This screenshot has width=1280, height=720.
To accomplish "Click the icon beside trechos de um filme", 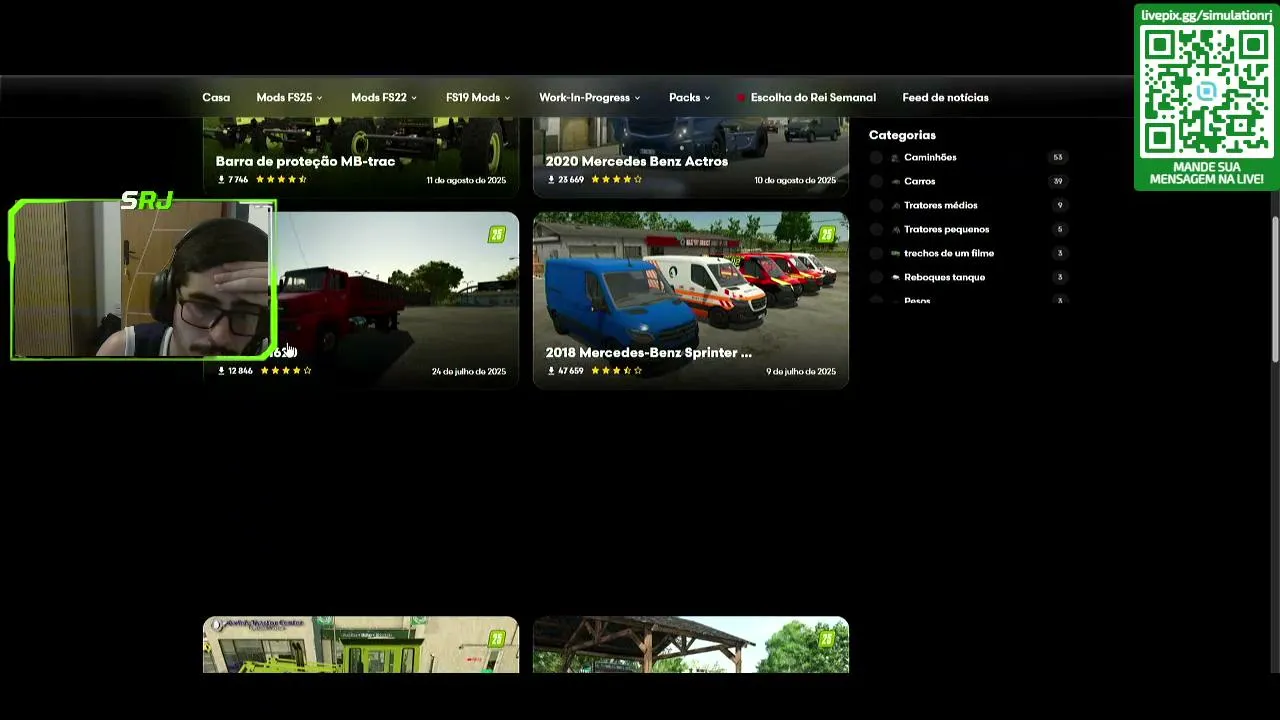I will (x=895, y=253).
